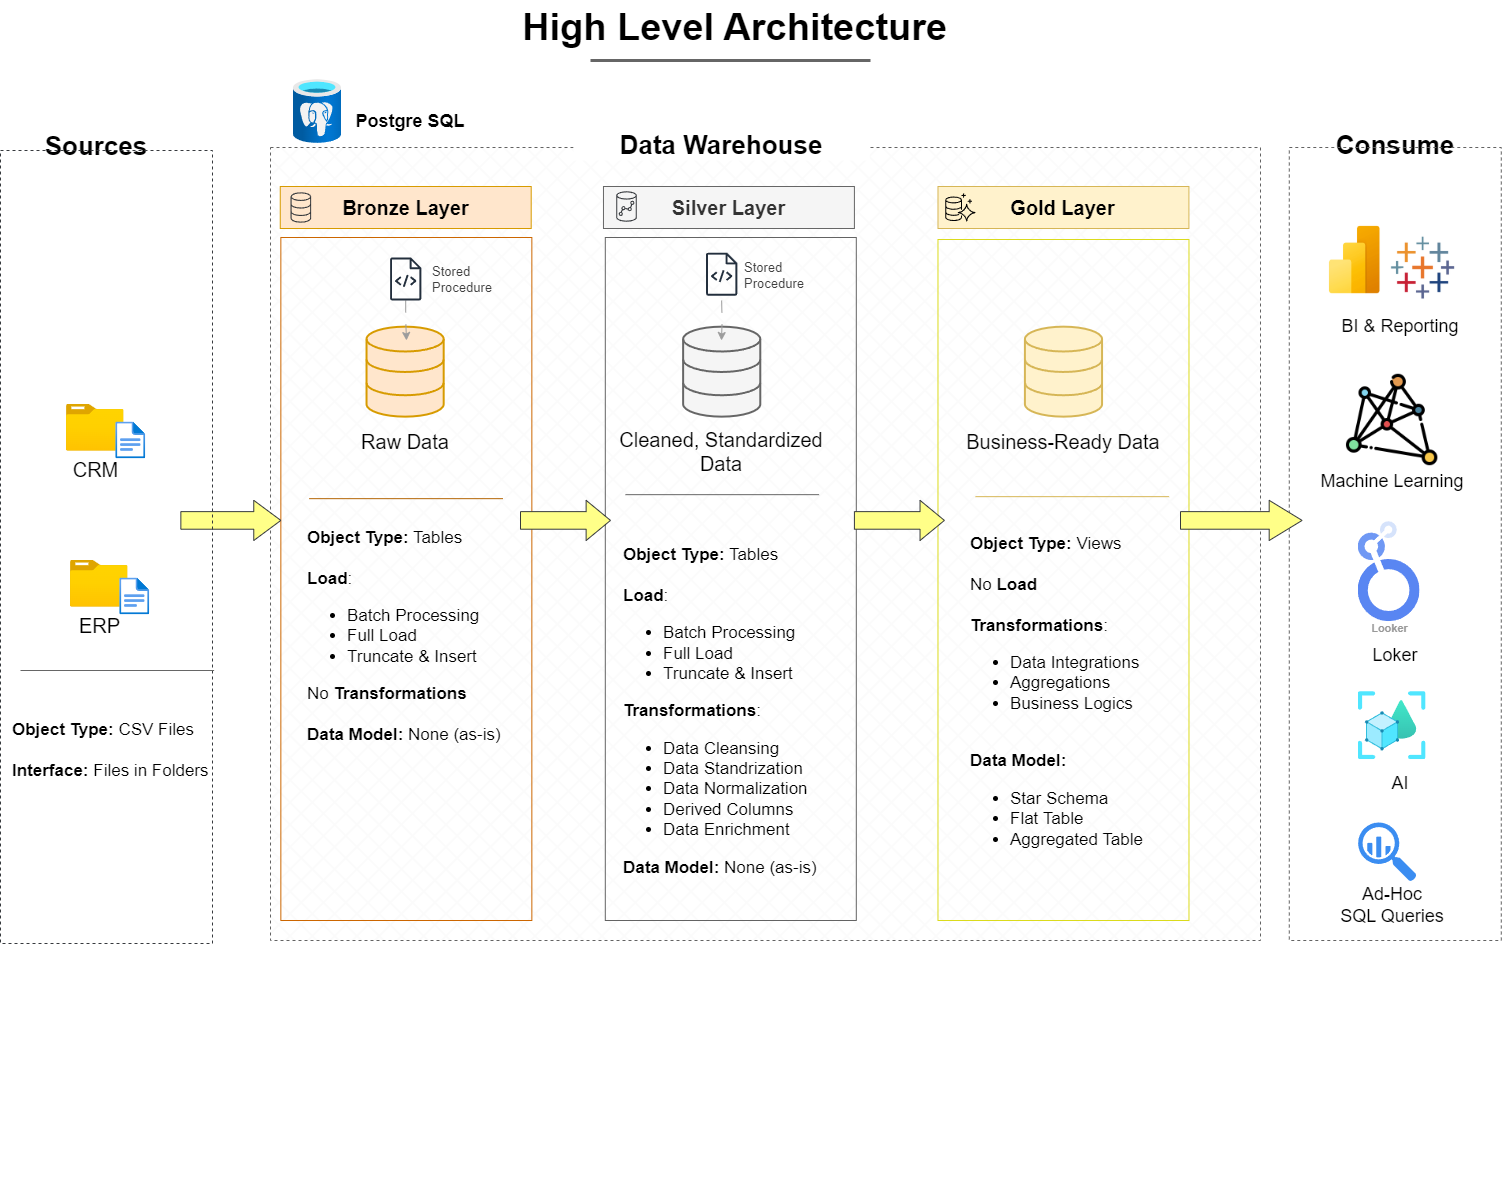Select the High Level Architecture title

[734, 28]
